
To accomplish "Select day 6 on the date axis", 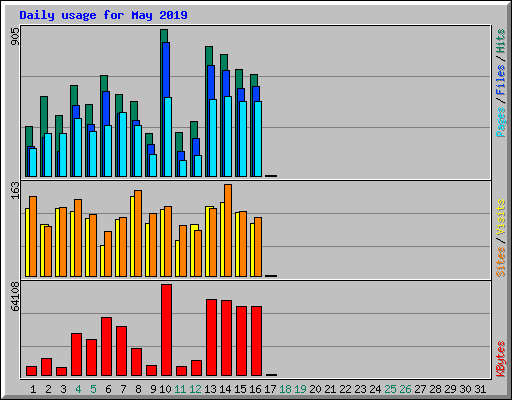I will click(x=108, y=389).
